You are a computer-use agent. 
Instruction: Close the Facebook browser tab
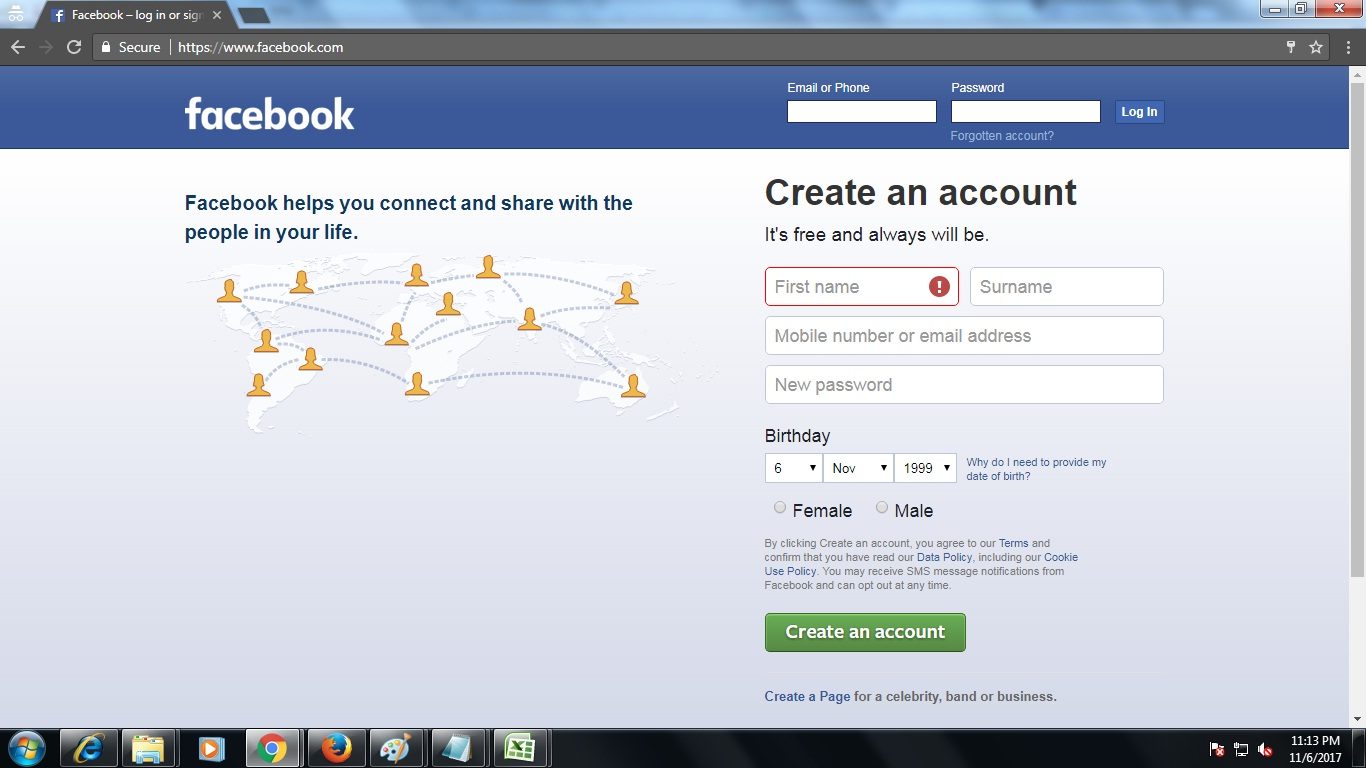point(217,16)
